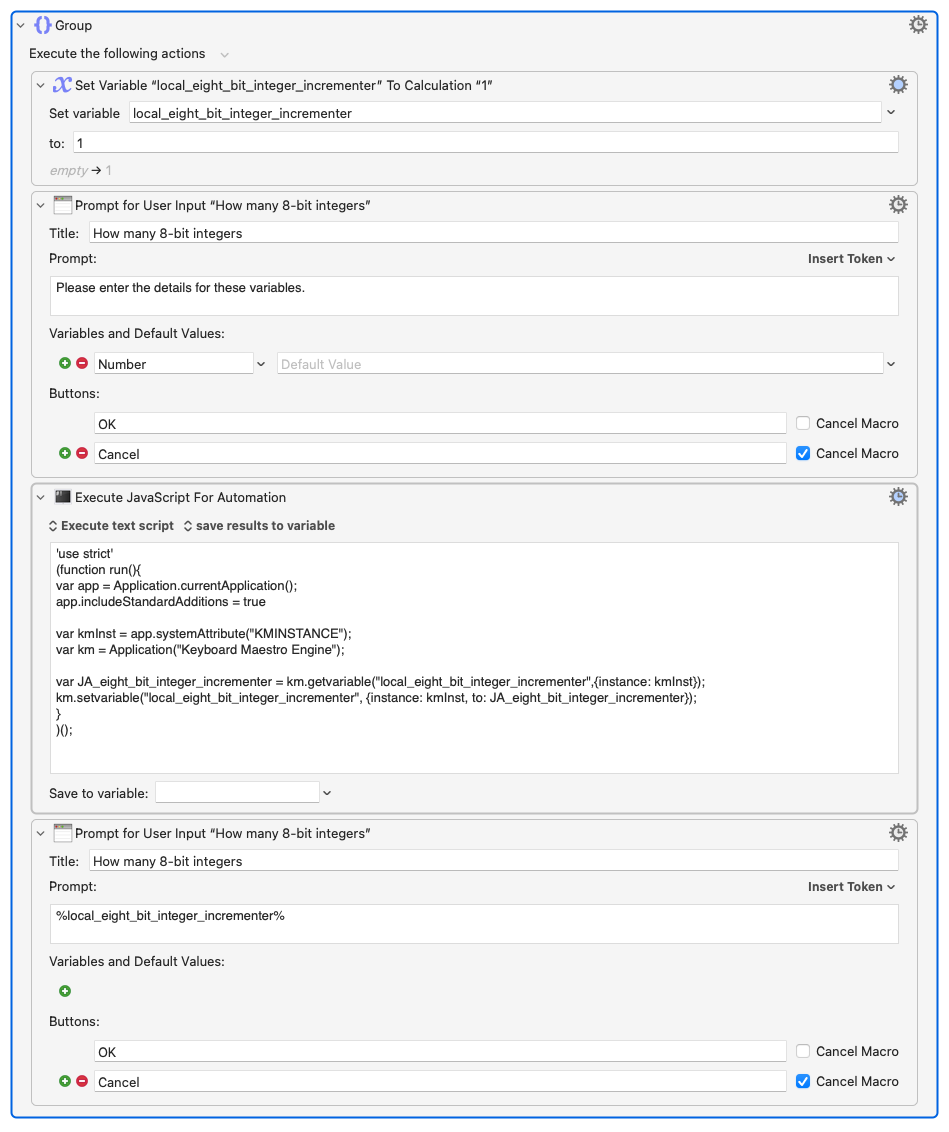Click gear icon of second Prompt action

(x=898, y=833)
